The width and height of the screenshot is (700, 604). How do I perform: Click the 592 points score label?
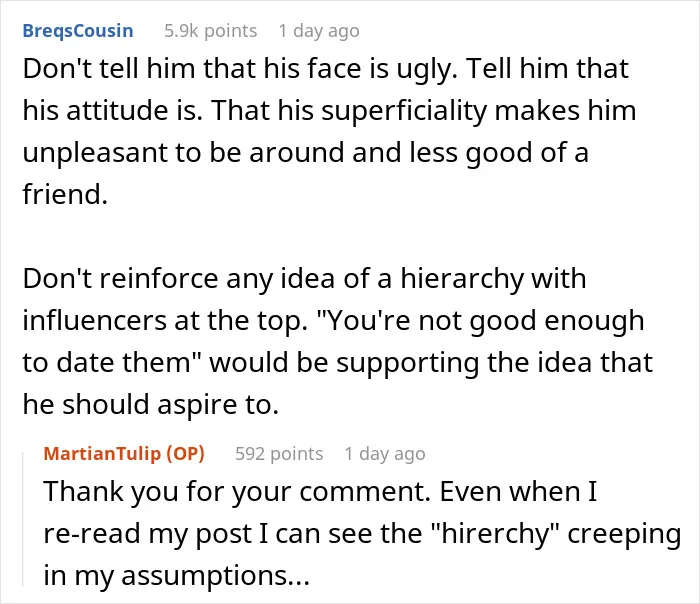tap(279, 454)
